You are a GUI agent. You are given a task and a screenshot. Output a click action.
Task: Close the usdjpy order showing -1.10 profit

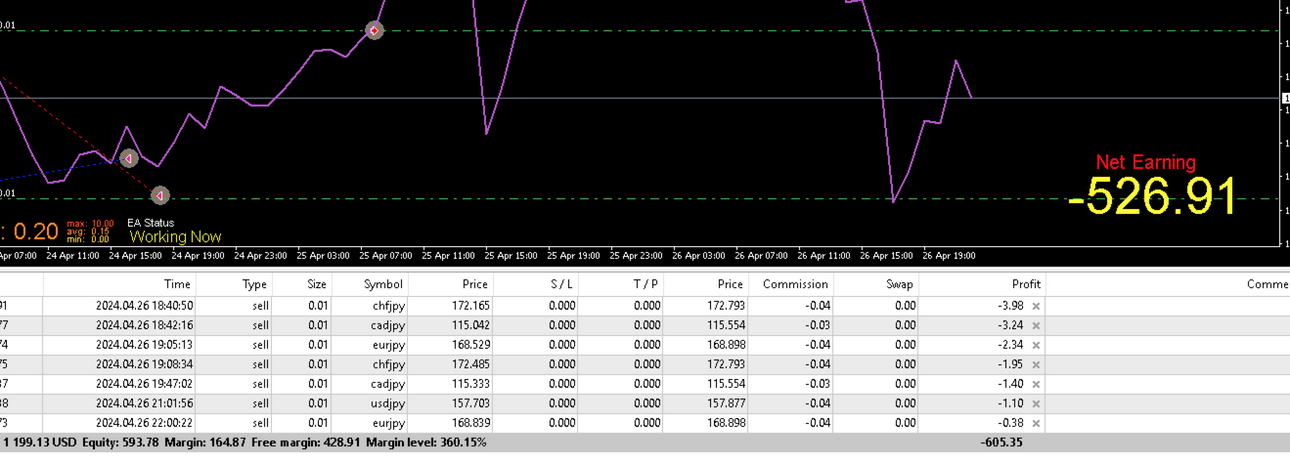pos(1036,403)
